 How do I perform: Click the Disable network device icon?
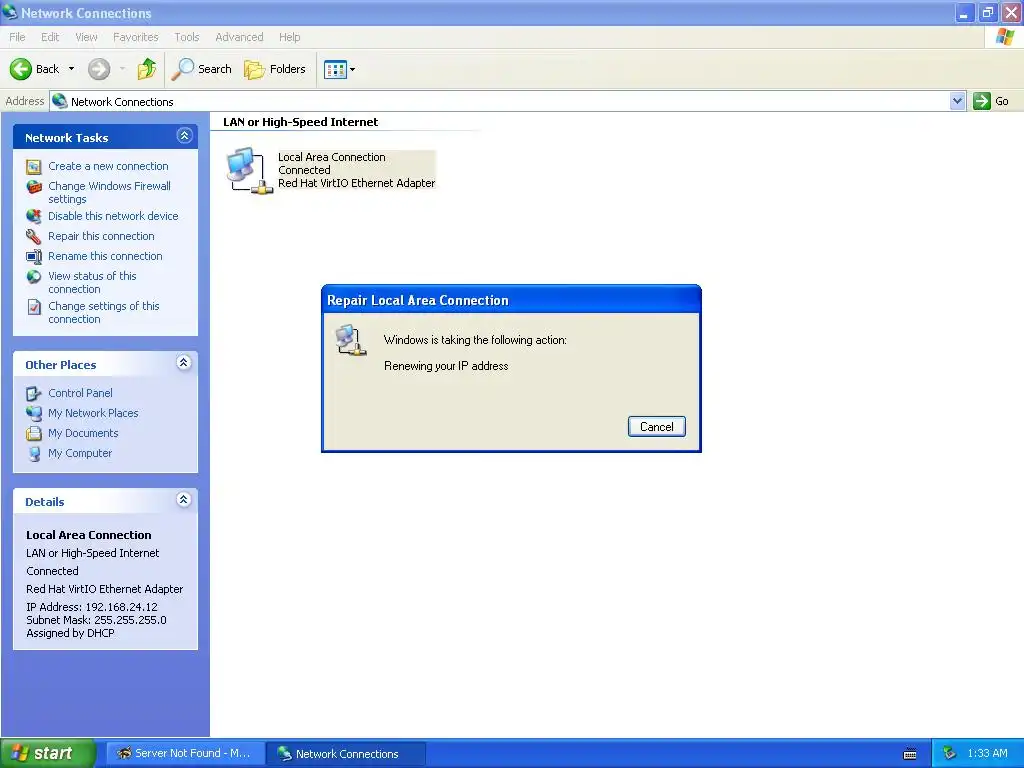point(34,216)
